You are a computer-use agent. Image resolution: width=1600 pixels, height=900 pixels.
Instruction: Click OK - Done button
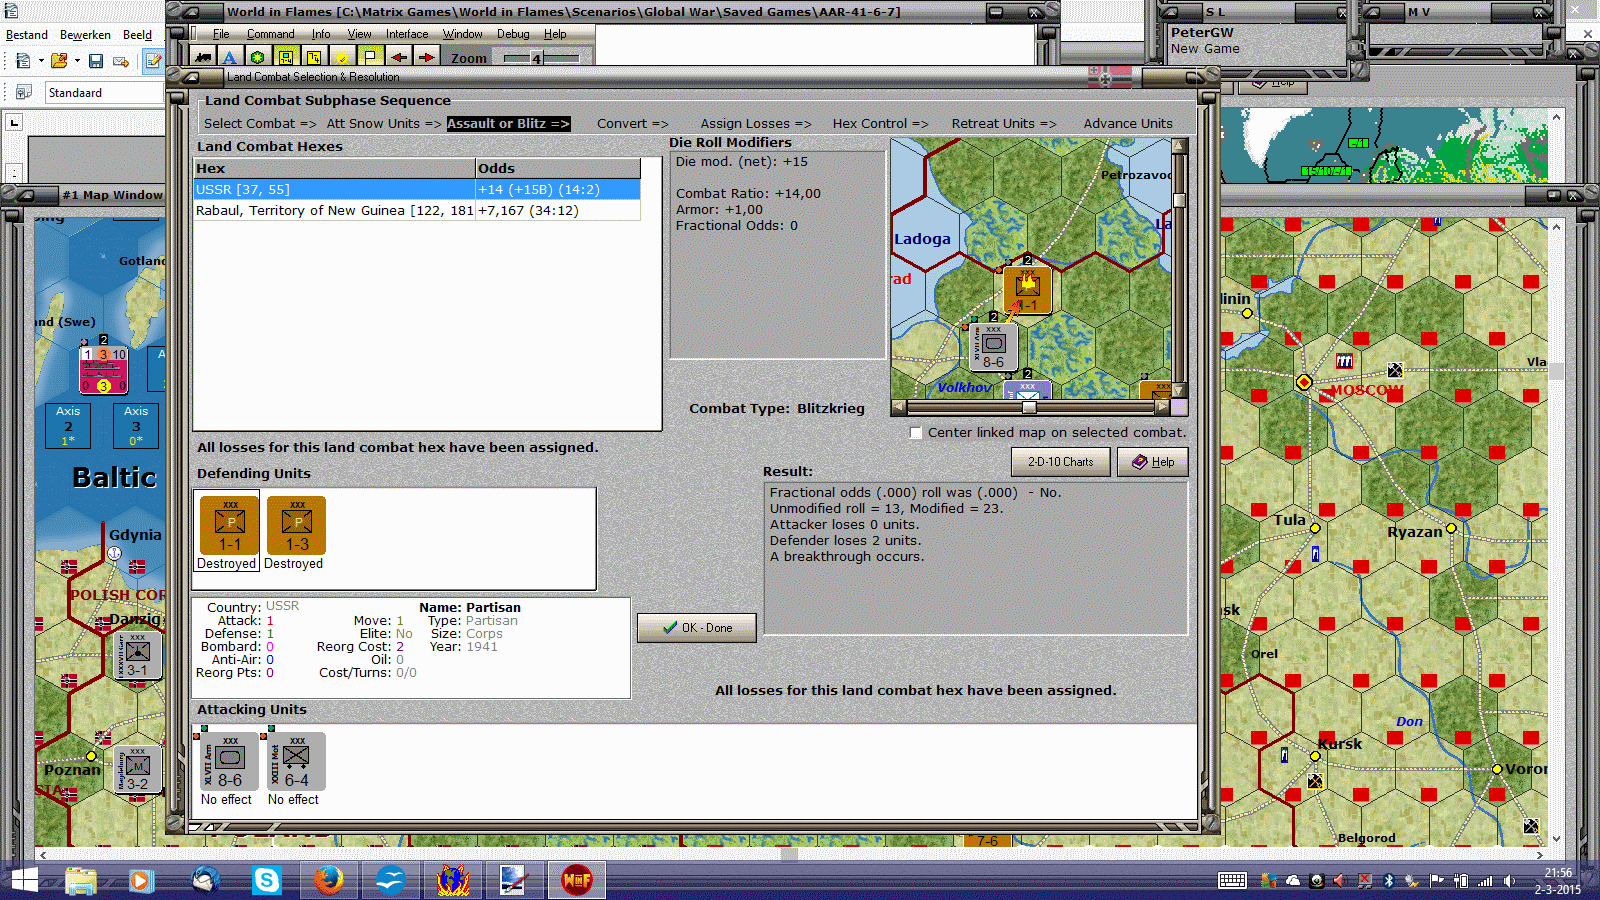tap(697, 628)
